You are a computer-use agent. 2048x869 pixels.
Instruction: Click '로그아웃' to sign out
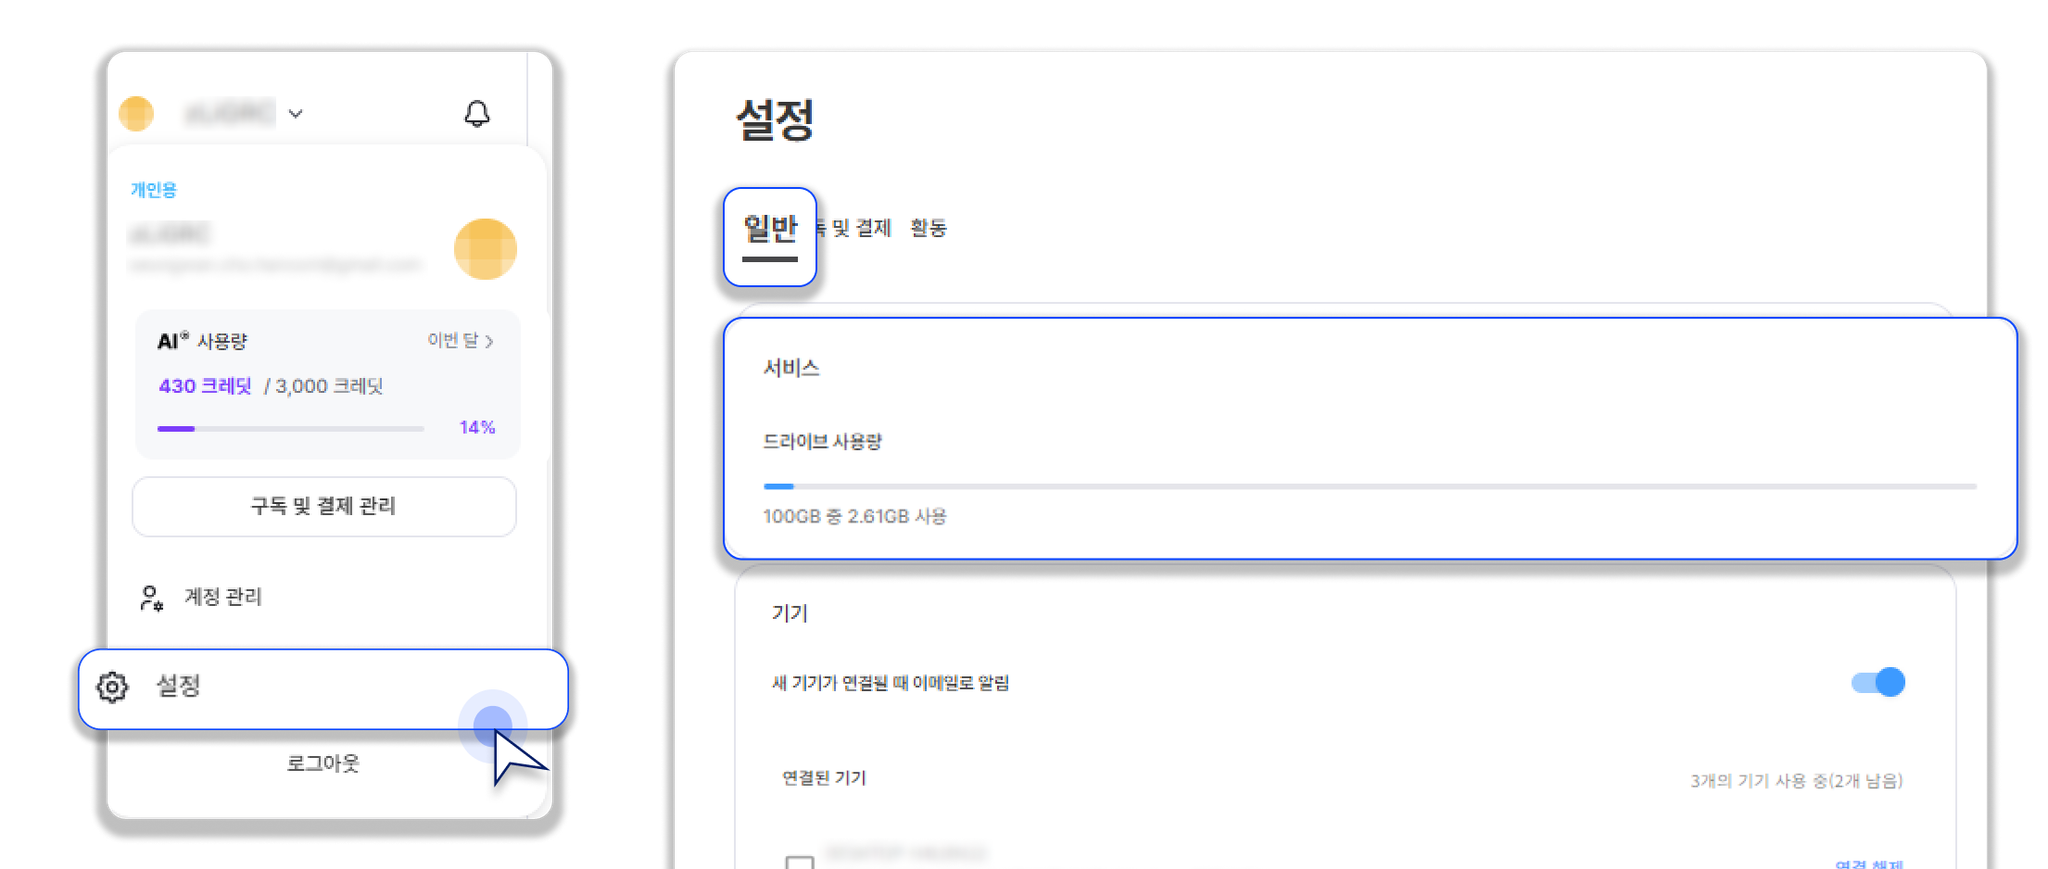pyautogui.click(x=323, y=763)
